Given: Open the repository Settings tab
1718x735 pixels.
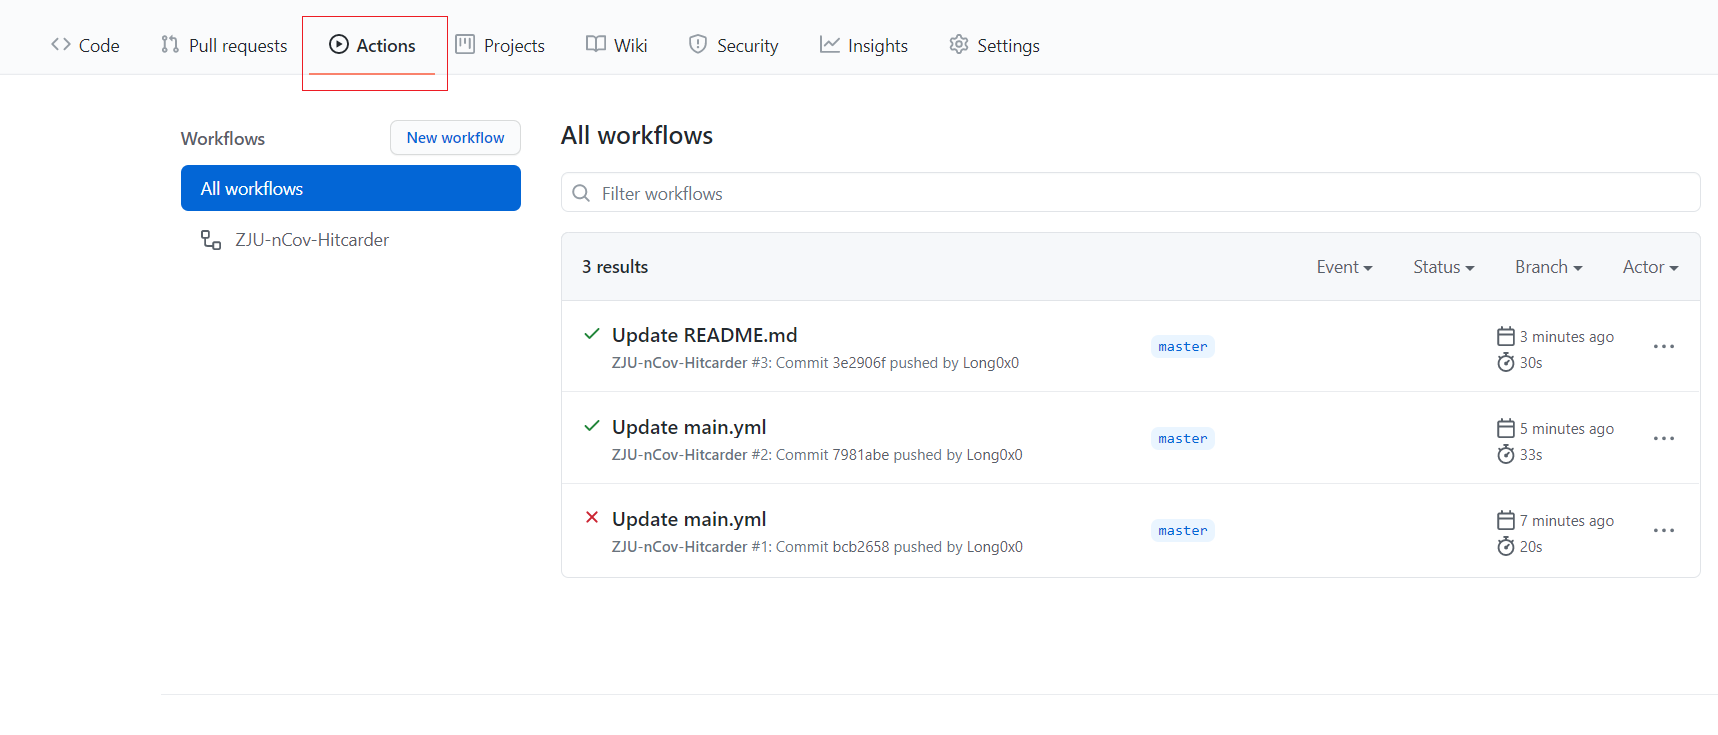Looking at the screenshot, I should (994, 46).
